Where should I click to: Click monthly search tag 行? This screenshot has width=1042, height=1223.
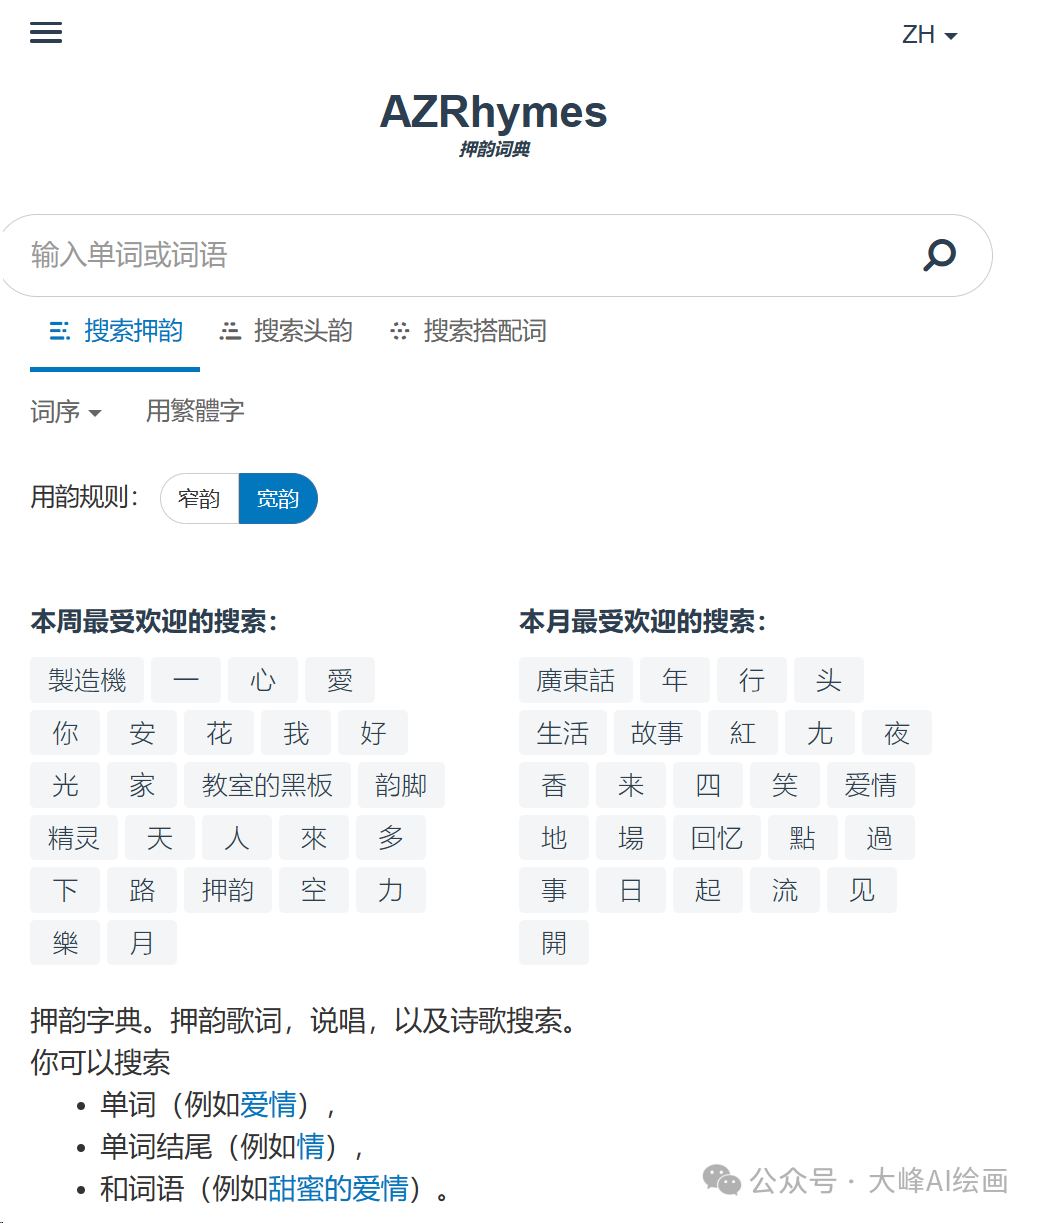tap(752, 681)
